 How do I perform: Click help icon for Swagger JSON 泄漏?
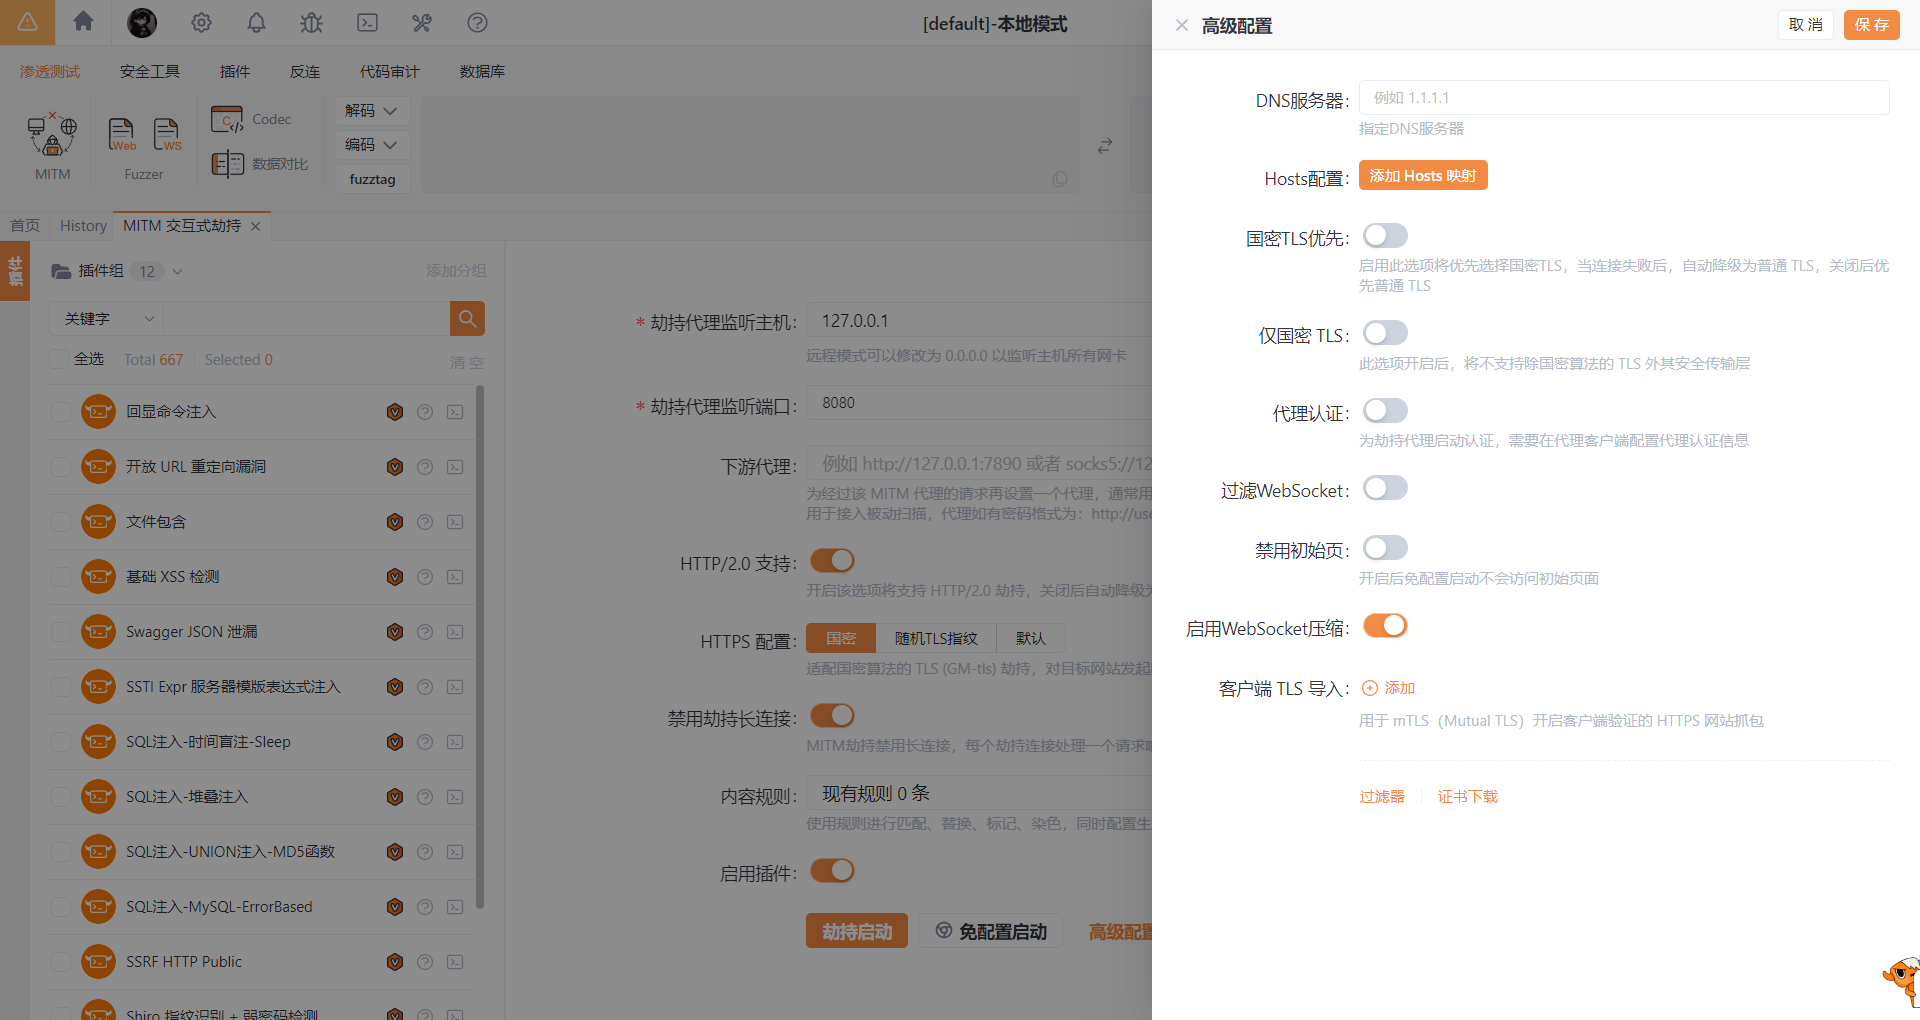pyautogui.click(x=425, y=632)
